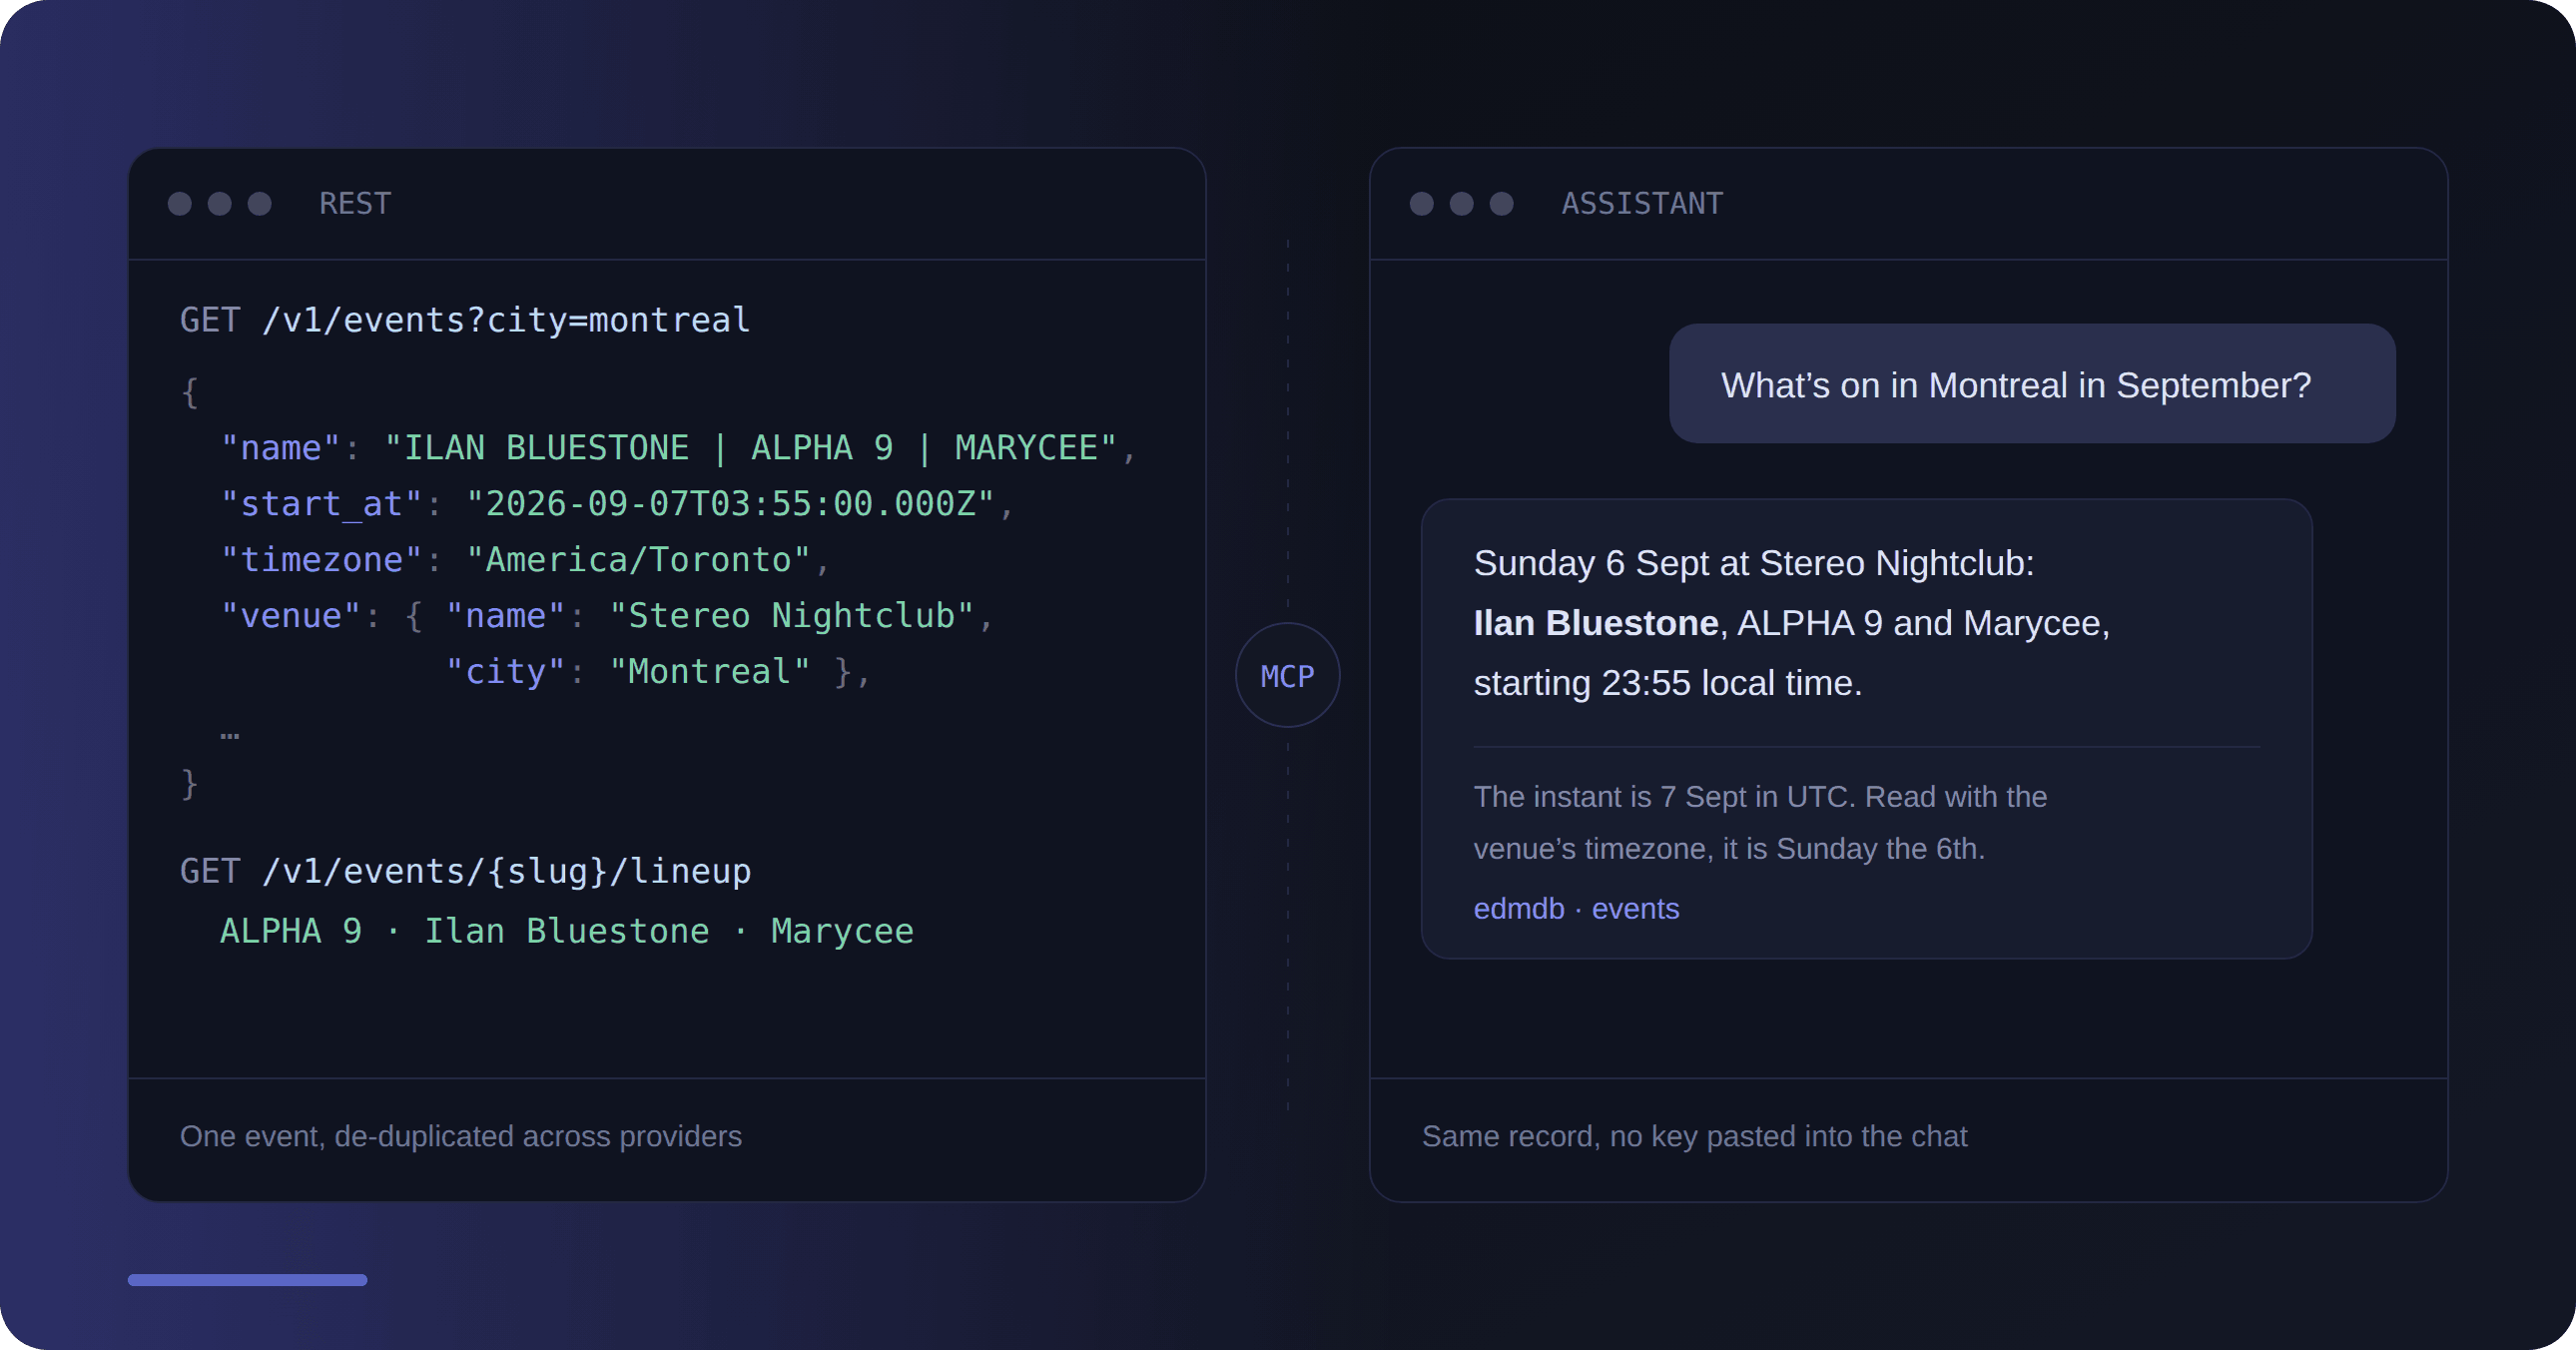Click the lineup 'ALPHA 9 · Ilan Bluestone · Marycee'
Image resolution: width=2576 pixels, height=1350 pixels.
click(x=567, y=931)
